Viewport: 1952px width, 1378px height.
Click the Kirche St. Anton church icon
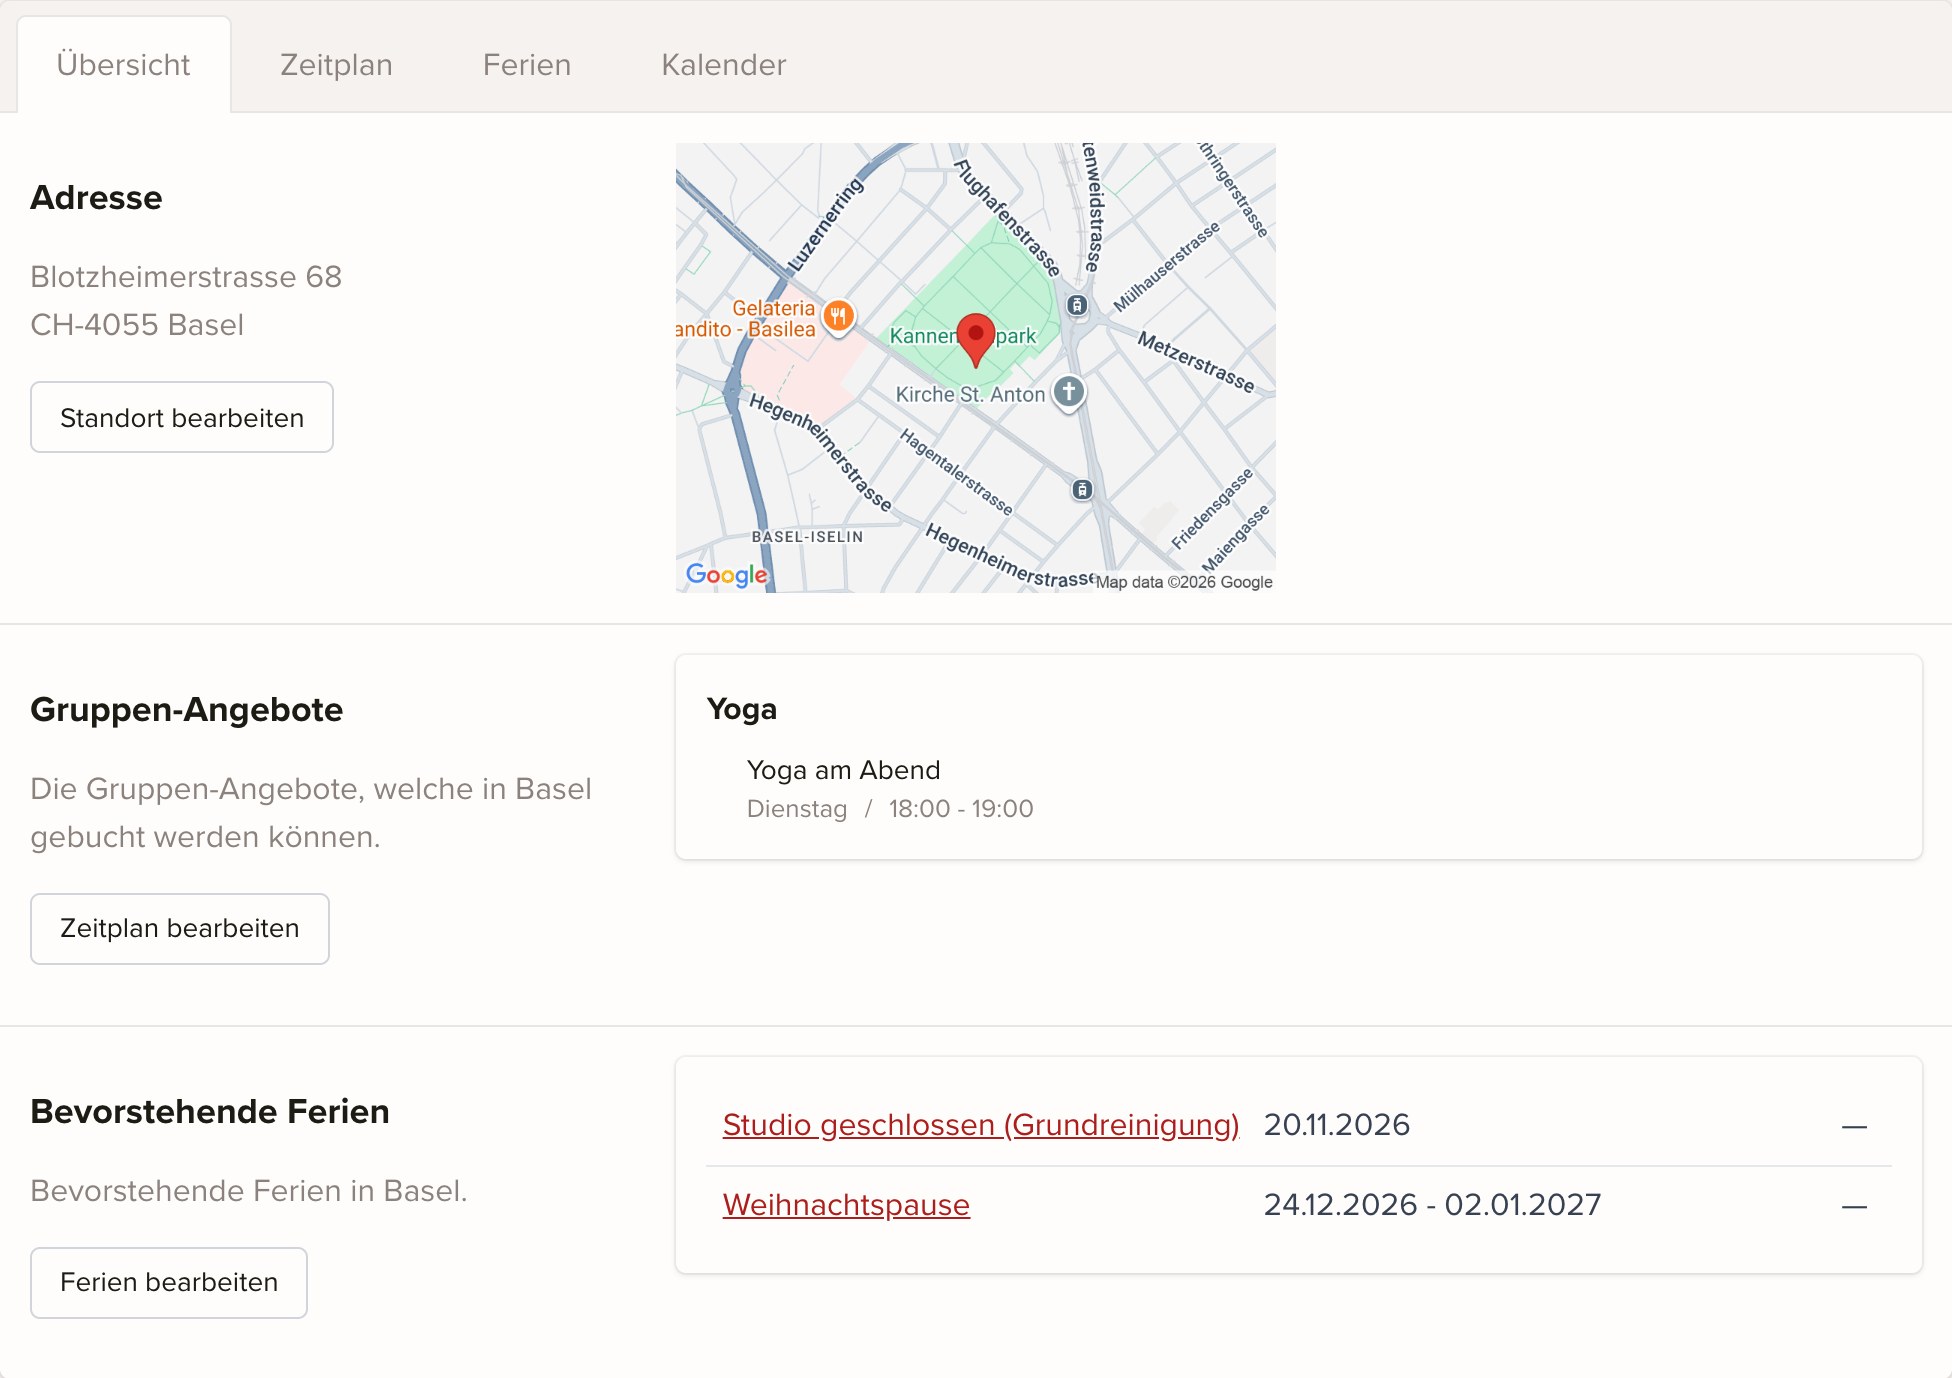coord(1069,391)
